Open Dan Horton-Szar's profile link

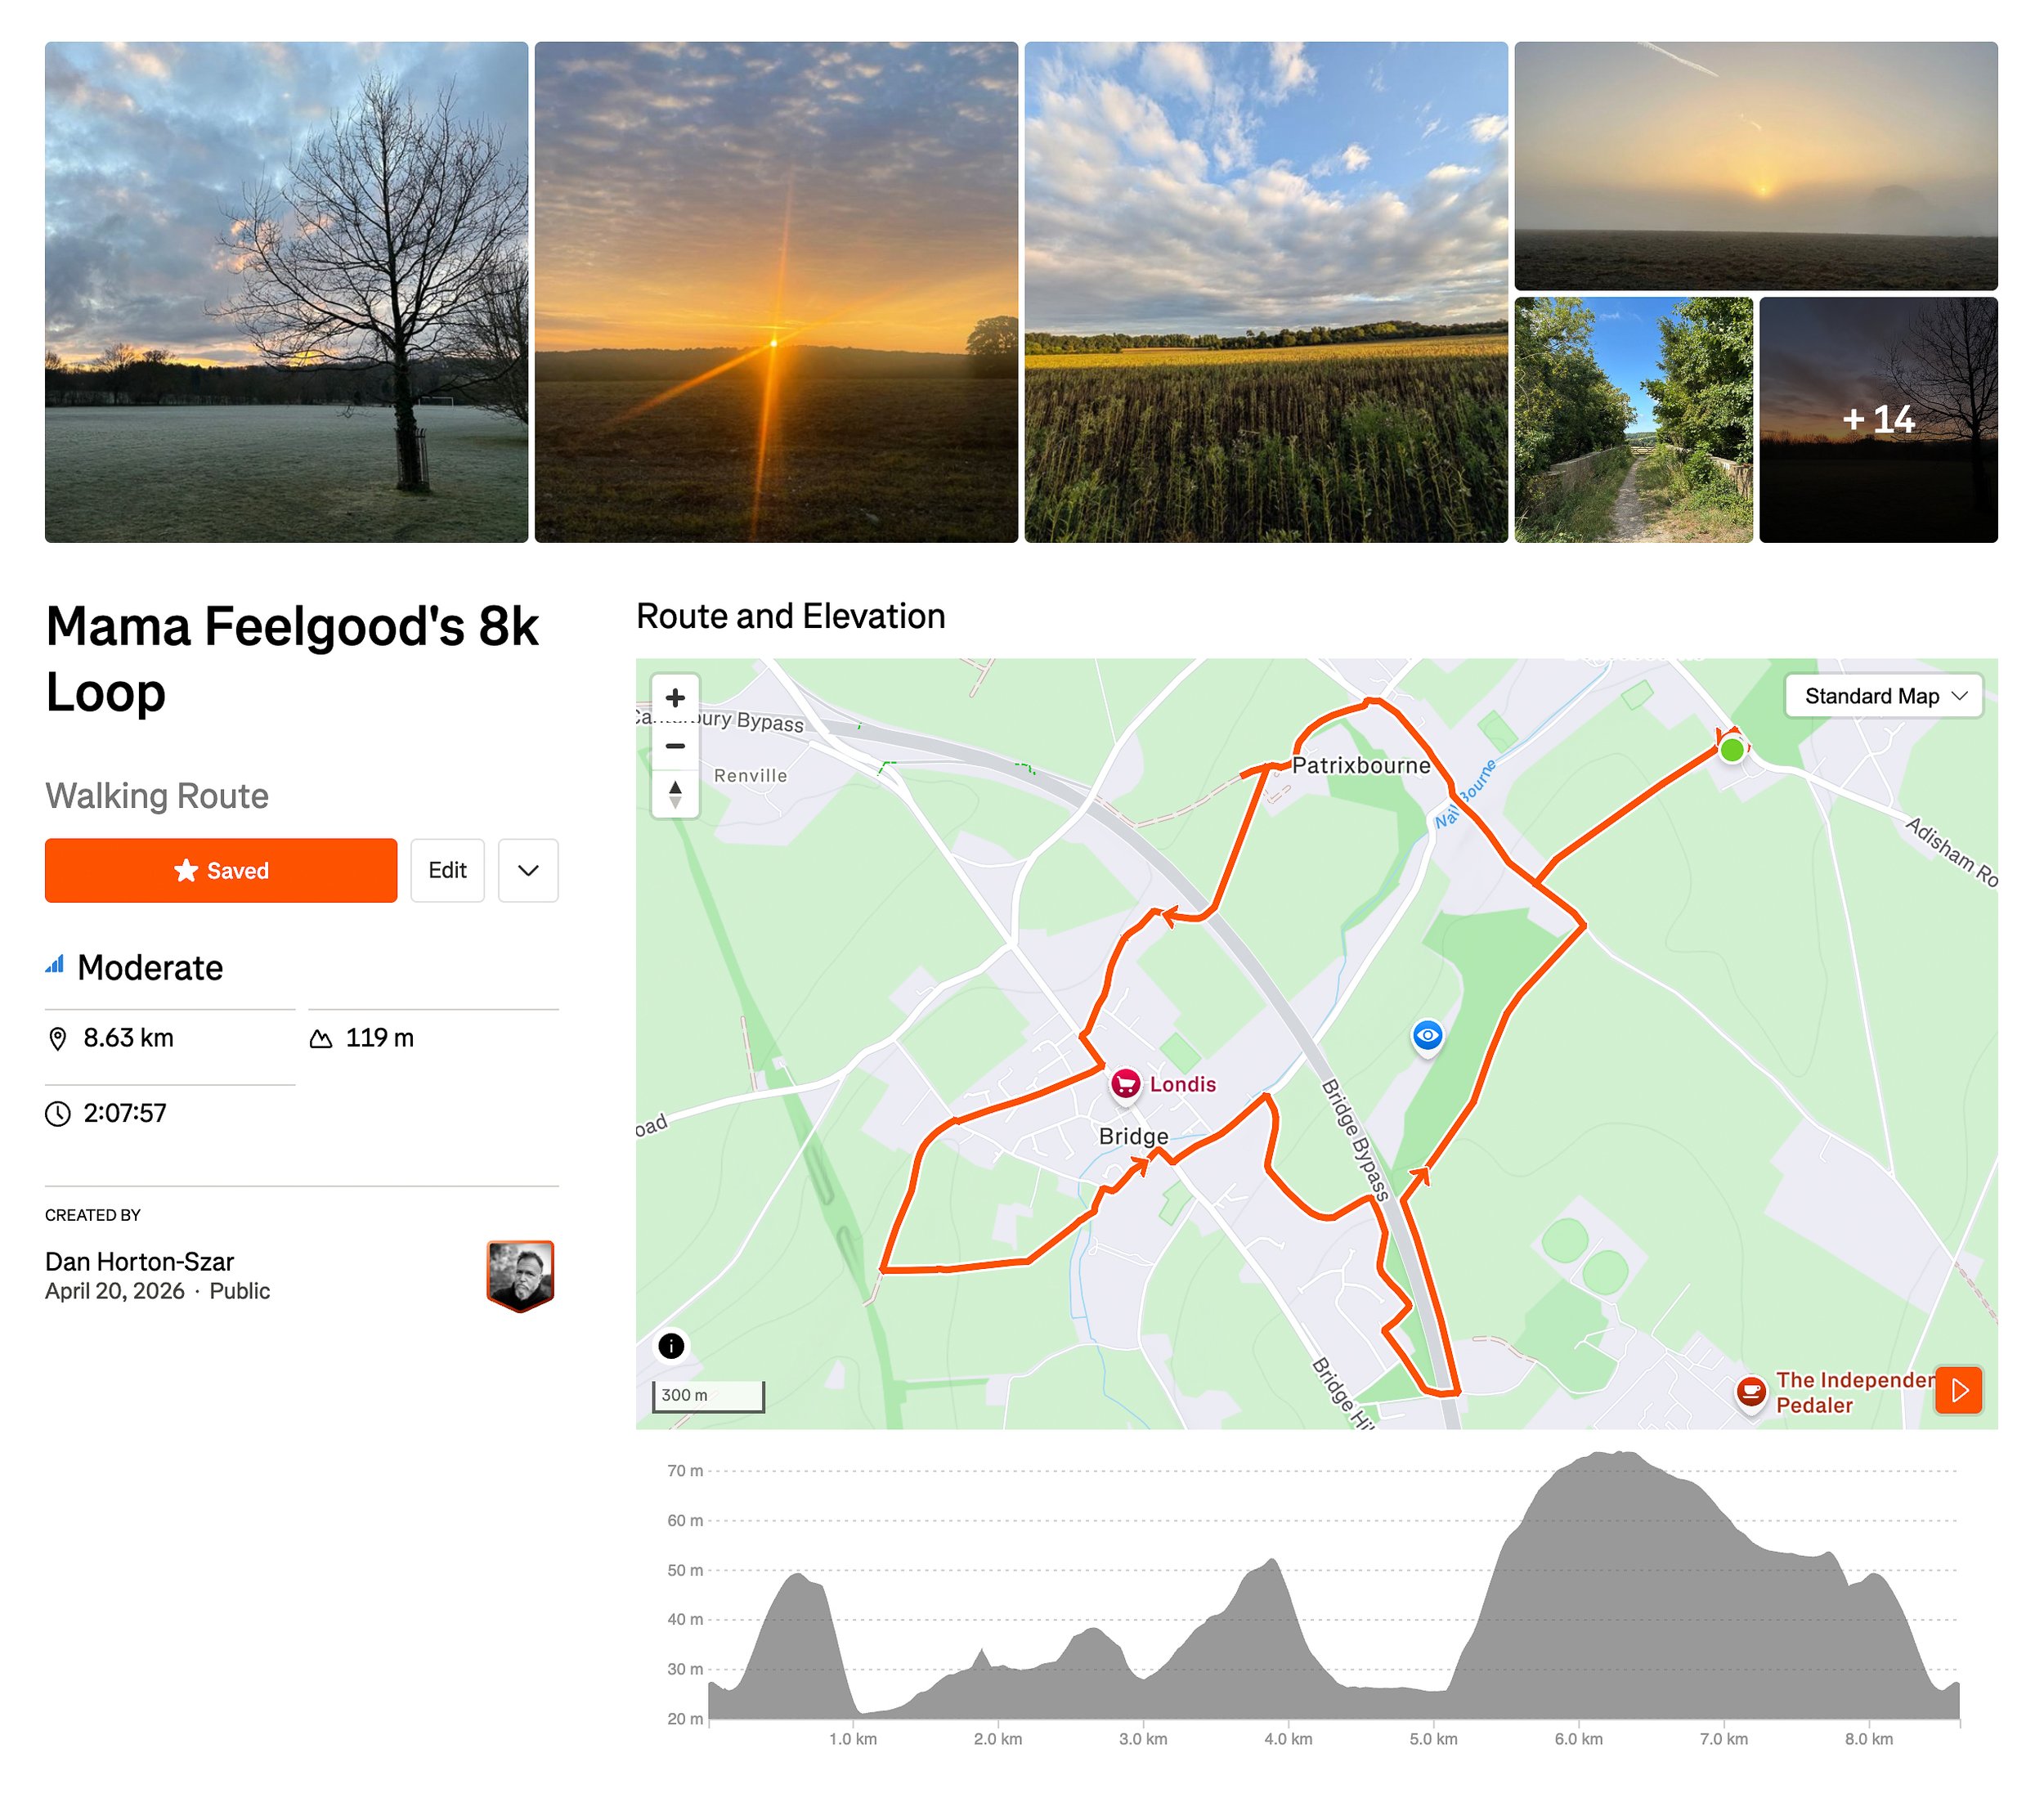point(139,1261)
